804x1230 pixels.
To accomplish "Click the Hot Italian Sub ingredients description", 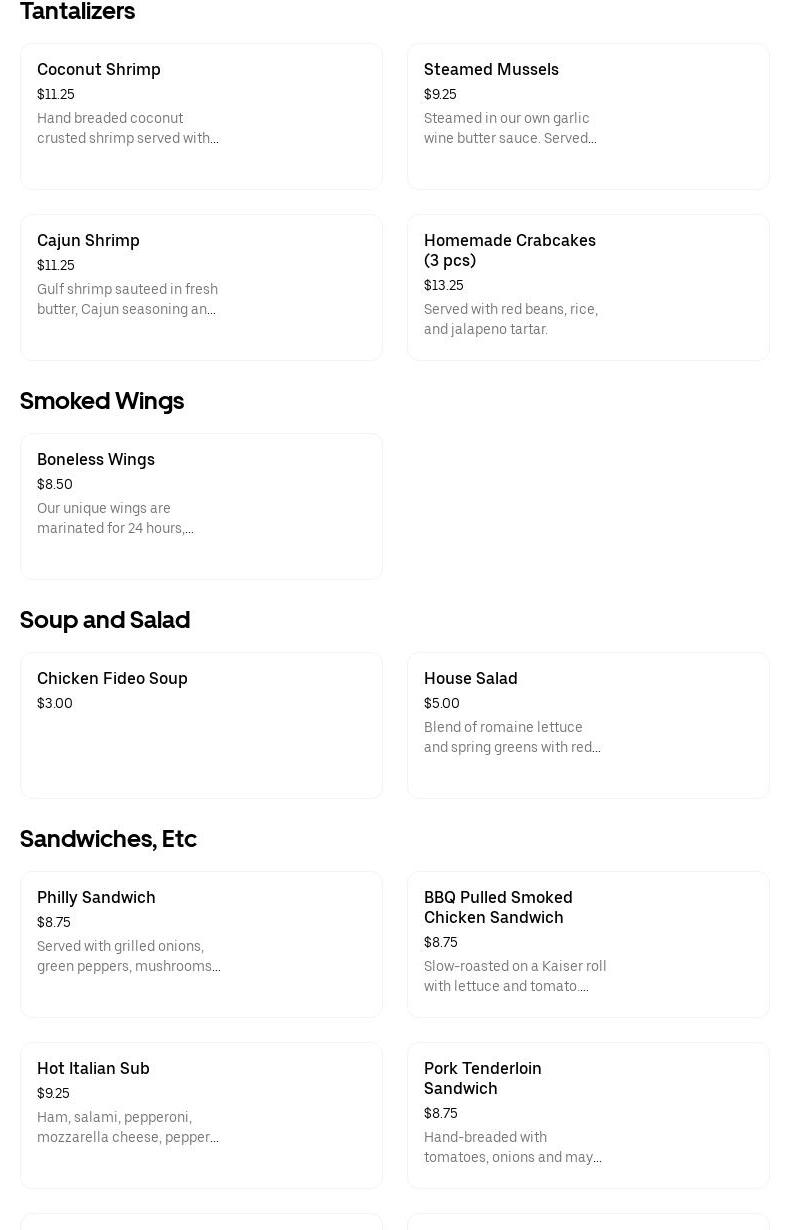I will 127,1127.
